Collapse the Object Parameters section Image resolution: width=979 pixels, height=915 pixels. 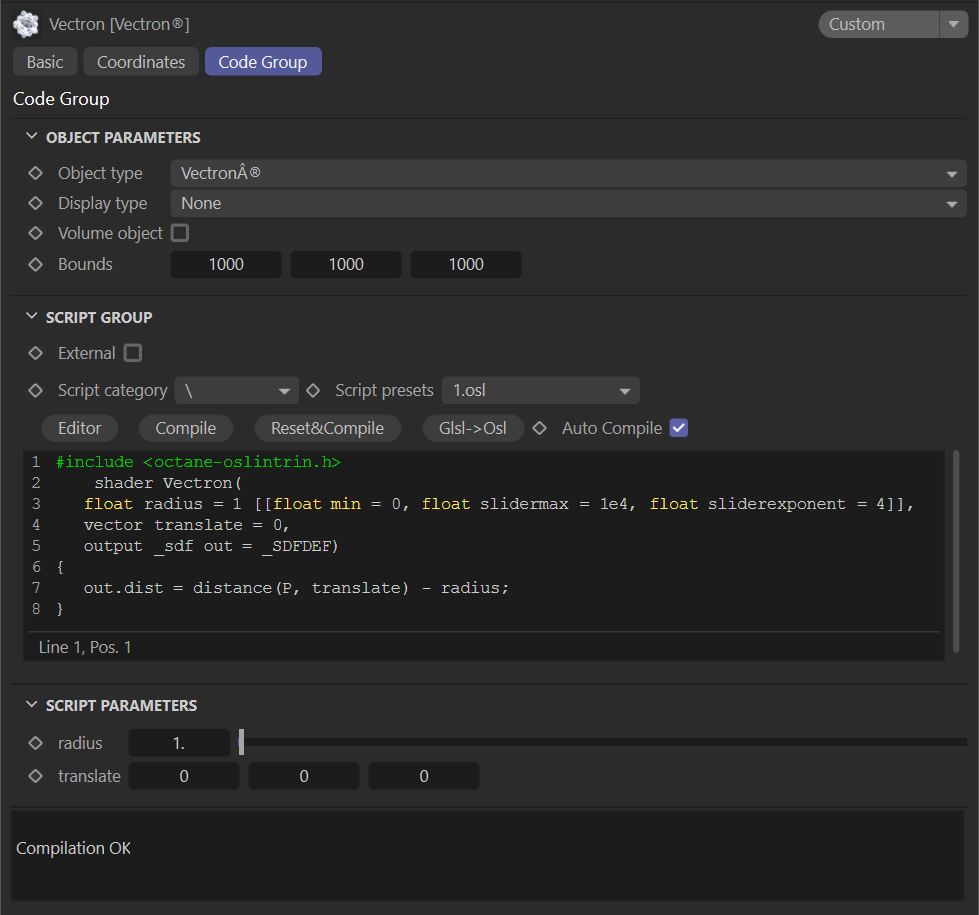click(x=31, y=138)
